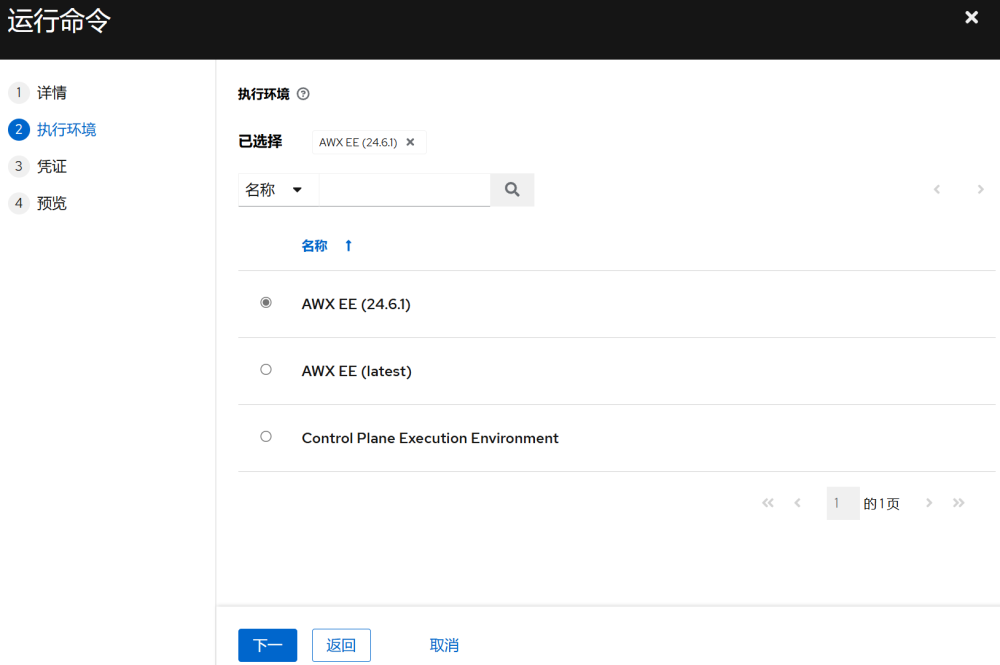The width and height of the screenshot is (1000, 665).
Task: Remove the AWX EE (24.6.1) chip
Action: pos(410,142)
